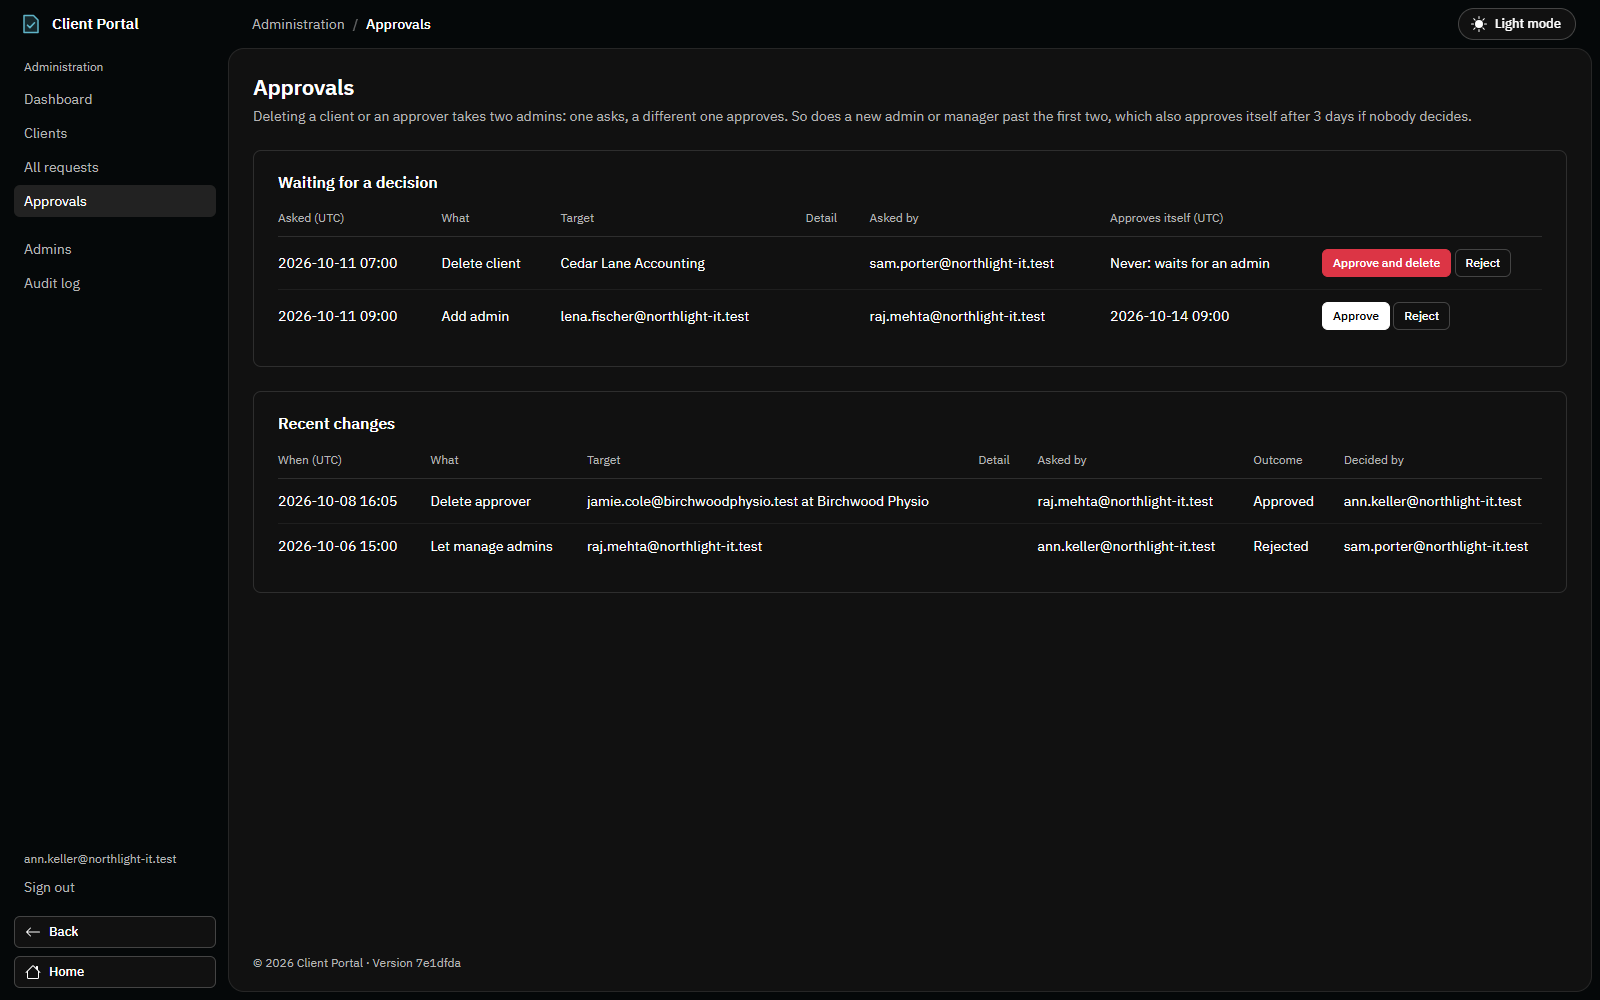
Task: Click 2026-10-11 07:00 asked timestamp
Action: click(x=337, y=263)
